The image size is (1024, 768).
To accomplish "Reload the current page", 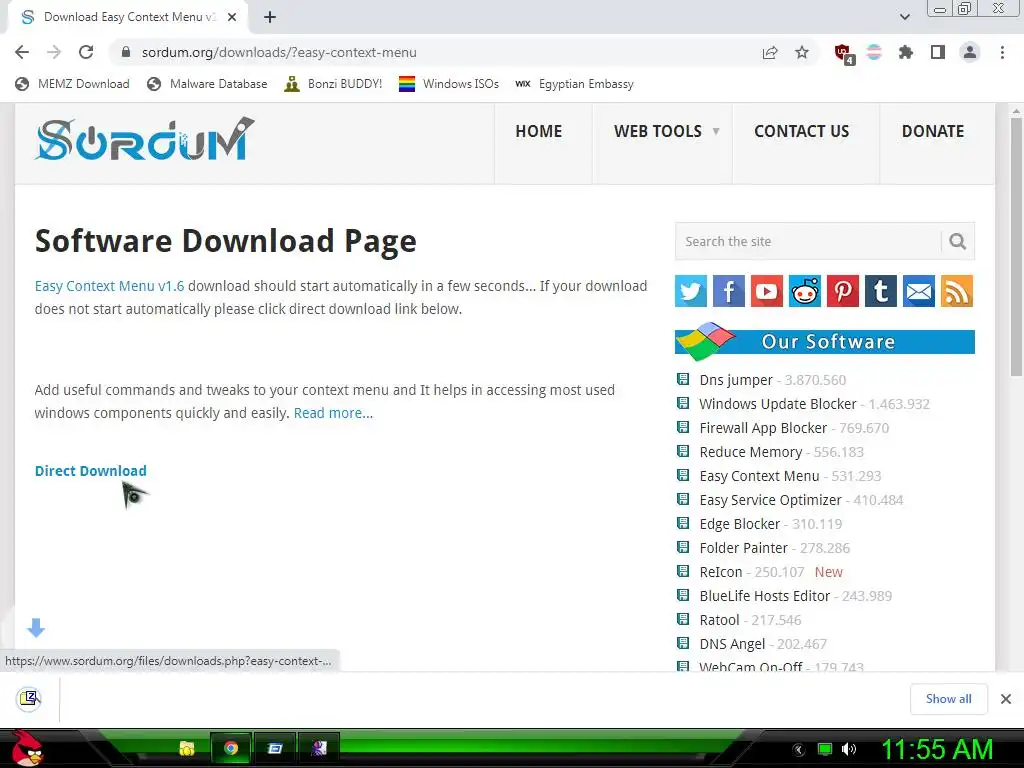I will pyautogui.click(x=86, y=52).
